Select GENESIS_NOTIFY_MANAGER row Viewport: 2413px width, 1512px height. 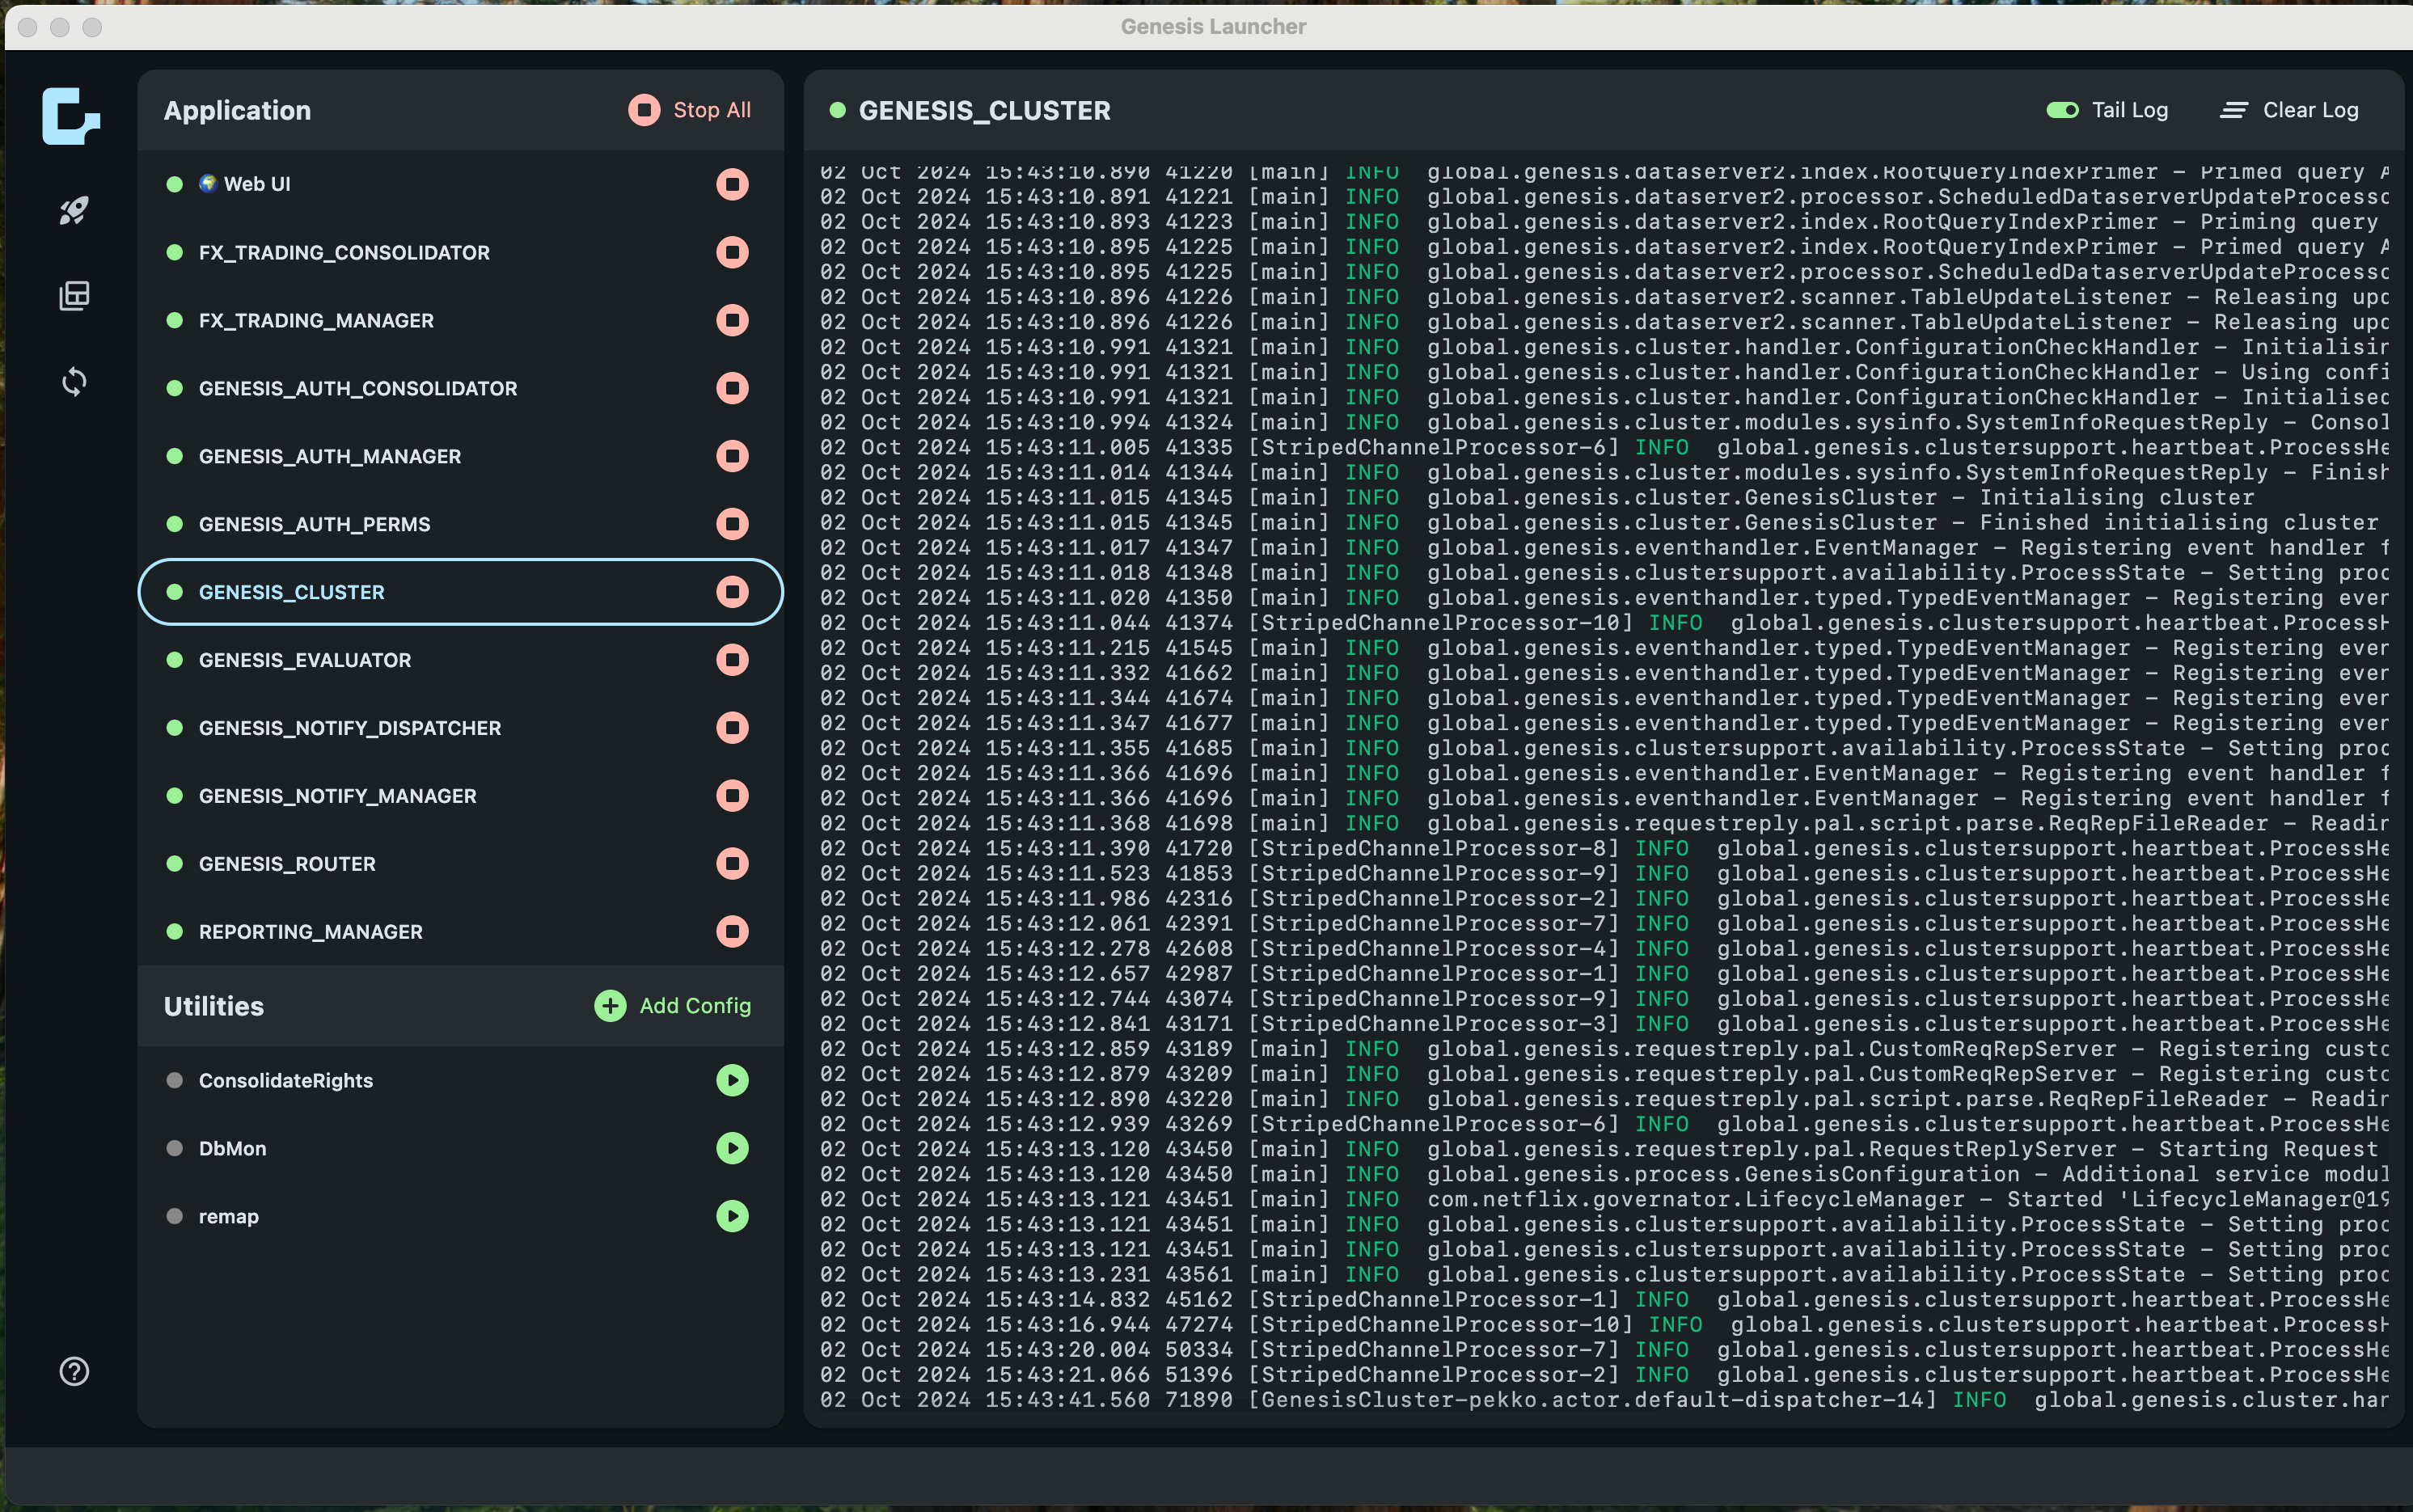point(460,796)
